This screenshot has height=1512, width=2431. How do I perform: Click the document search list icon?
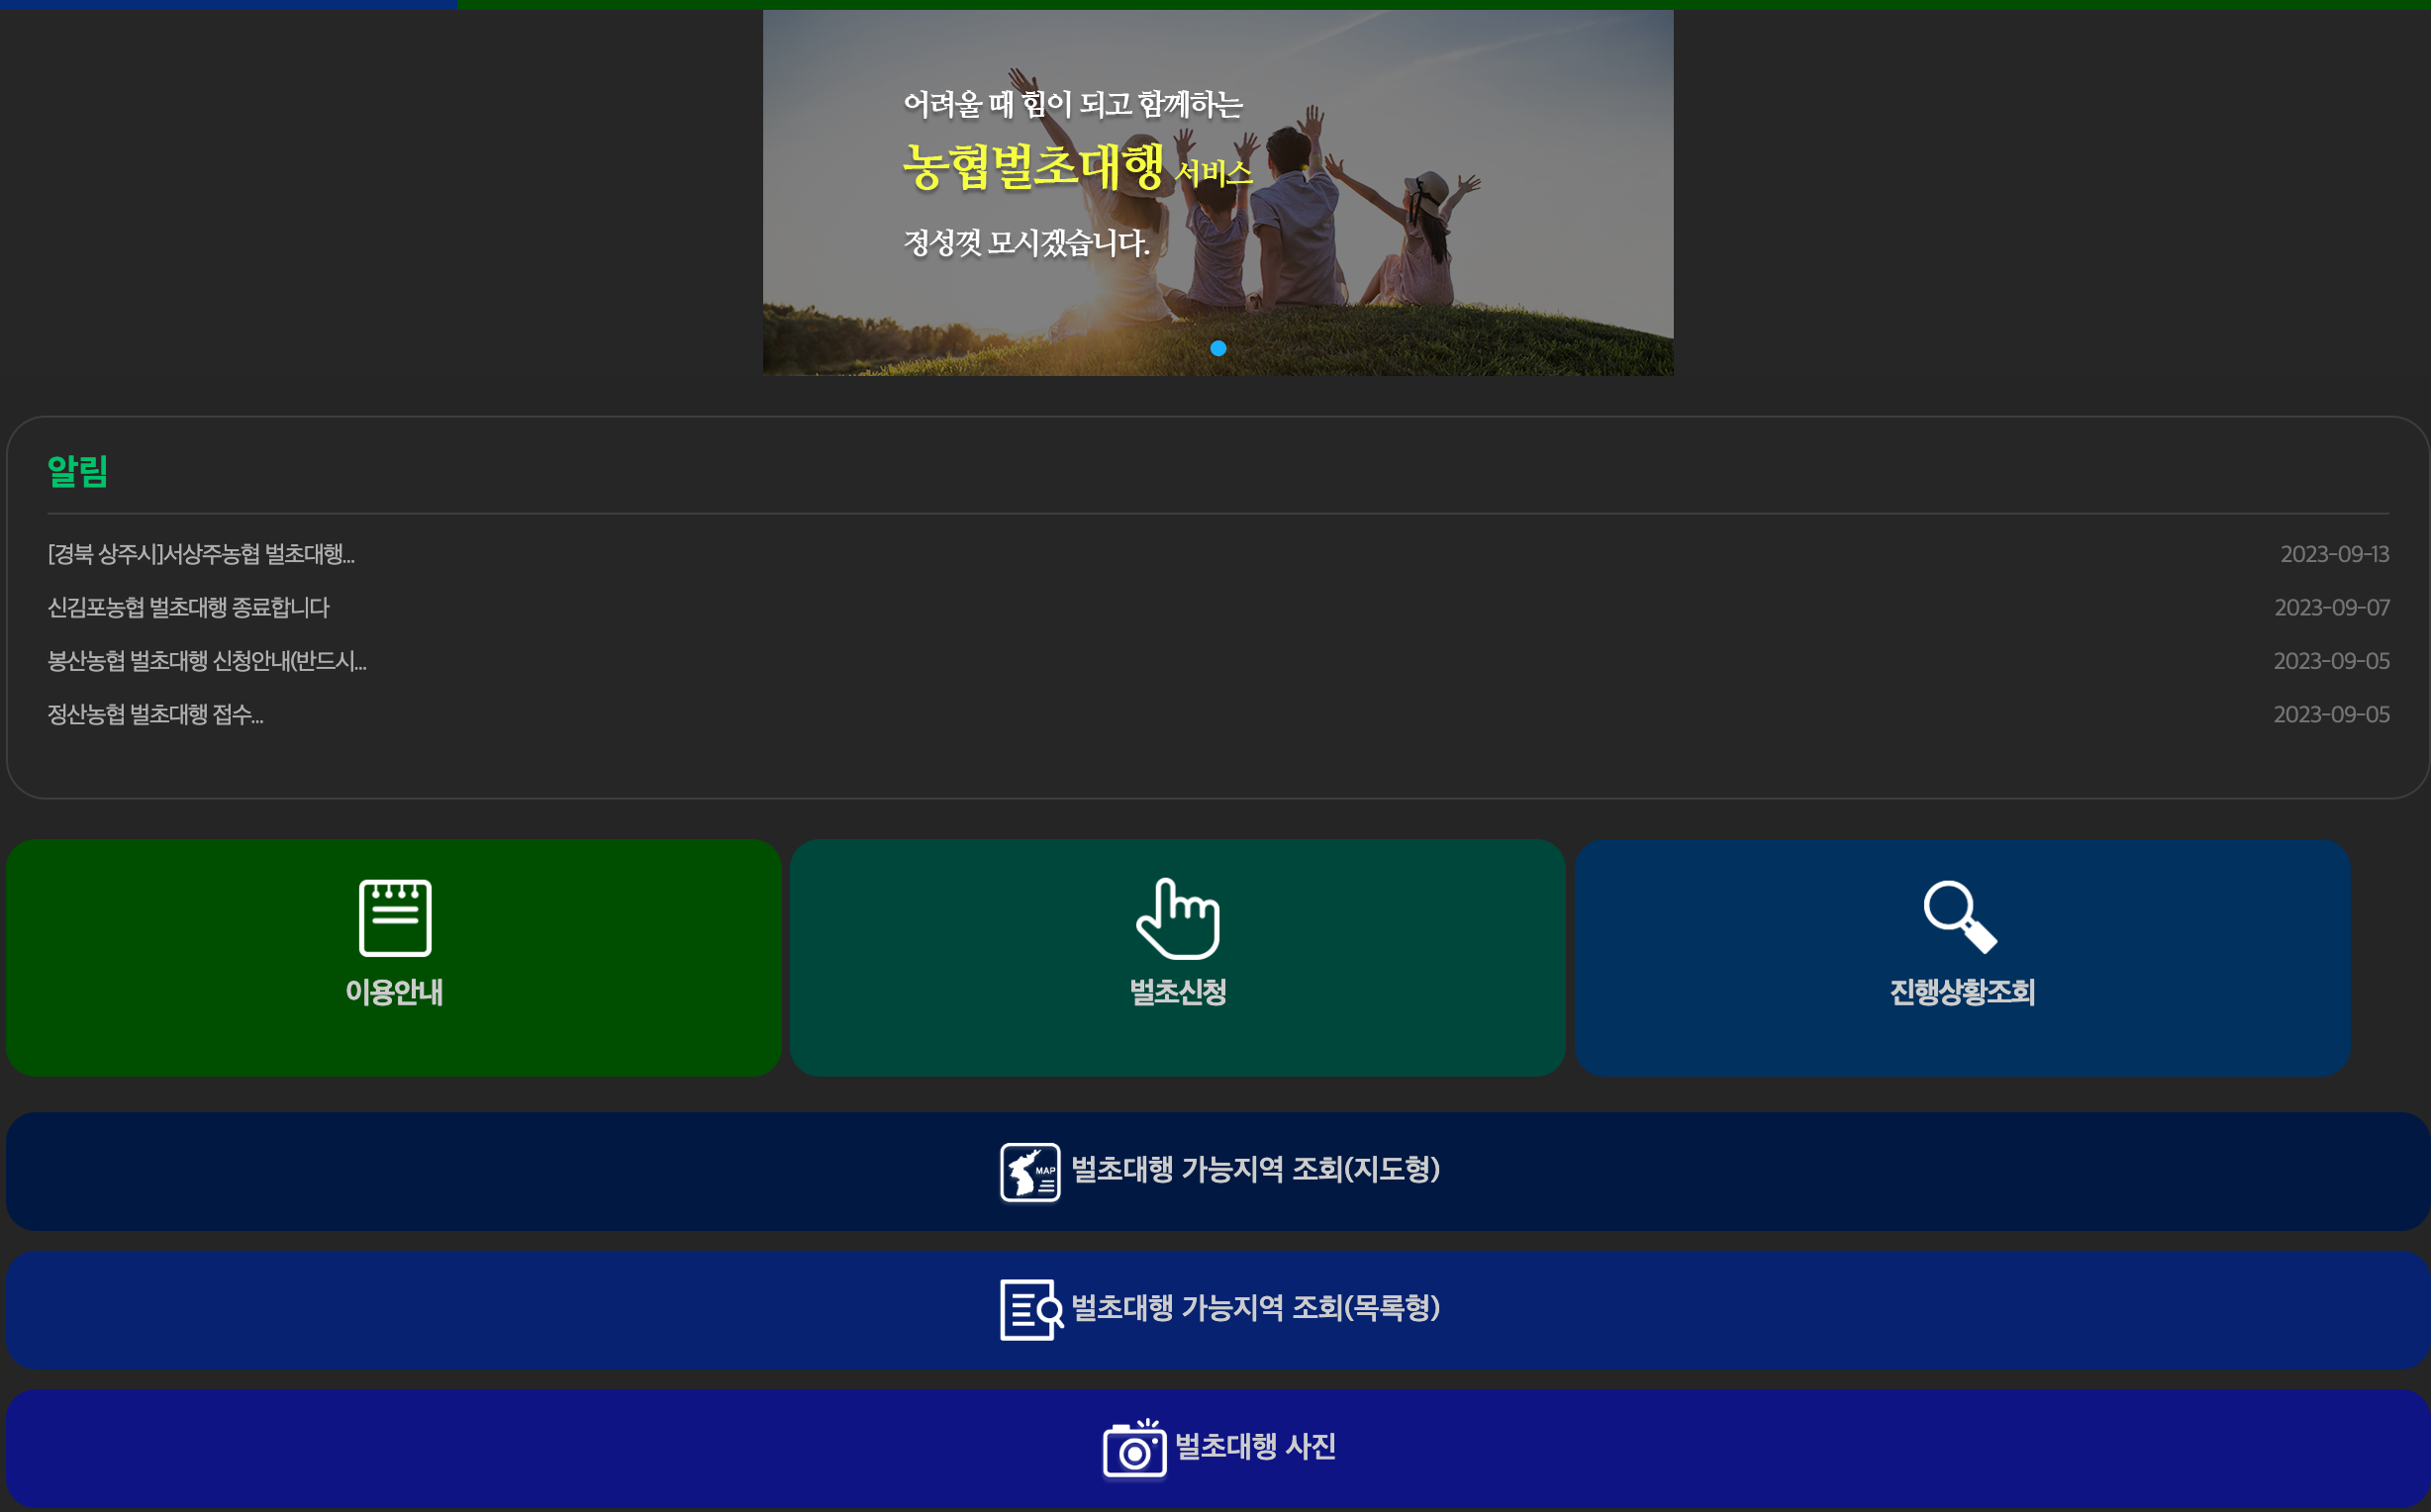point(1030,1309)
